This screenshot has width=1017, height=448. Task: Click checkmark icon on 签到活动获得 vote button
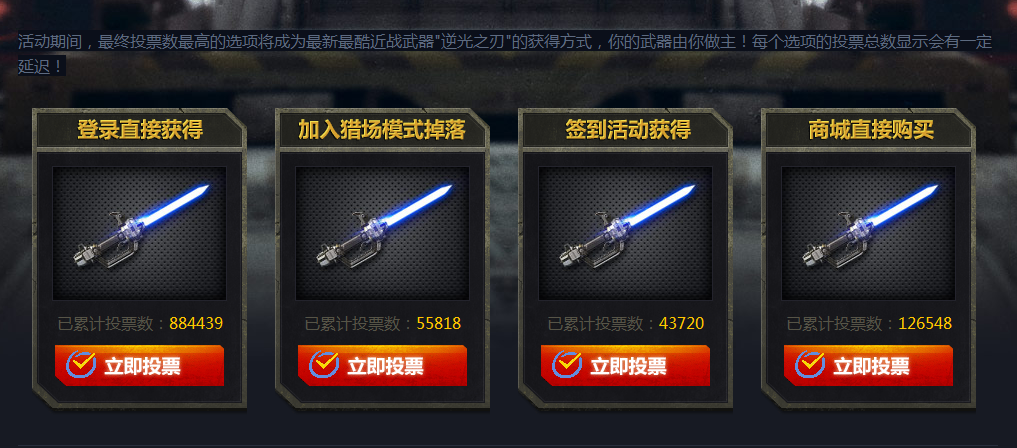(x=567, y=364)
